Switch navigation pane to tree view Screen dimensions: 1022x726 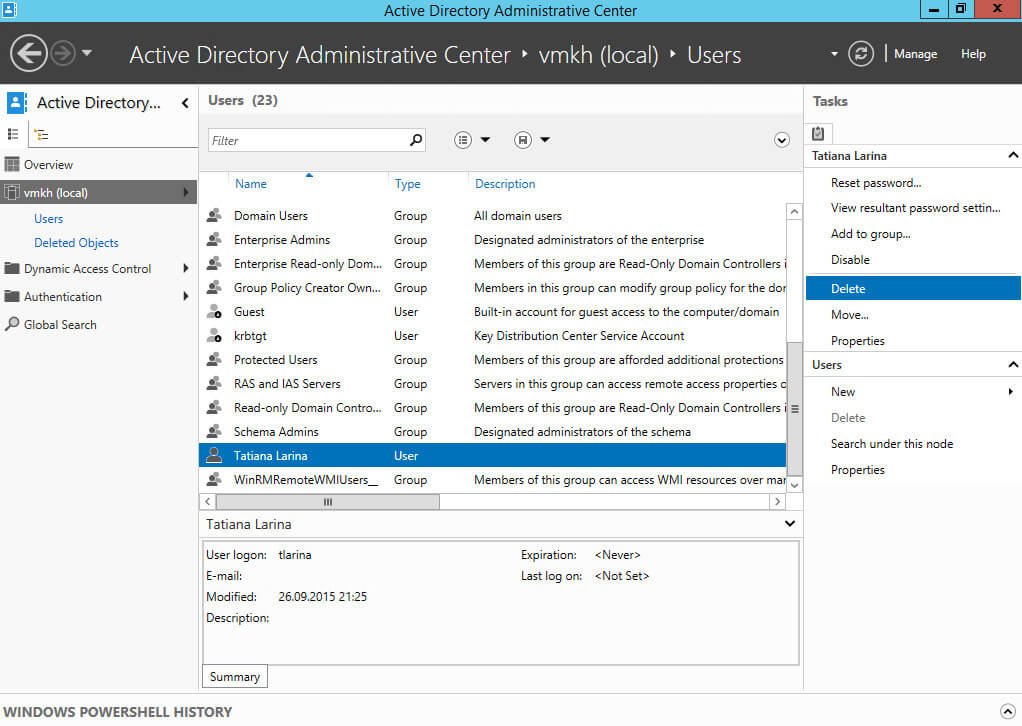(x=42, y=135)
